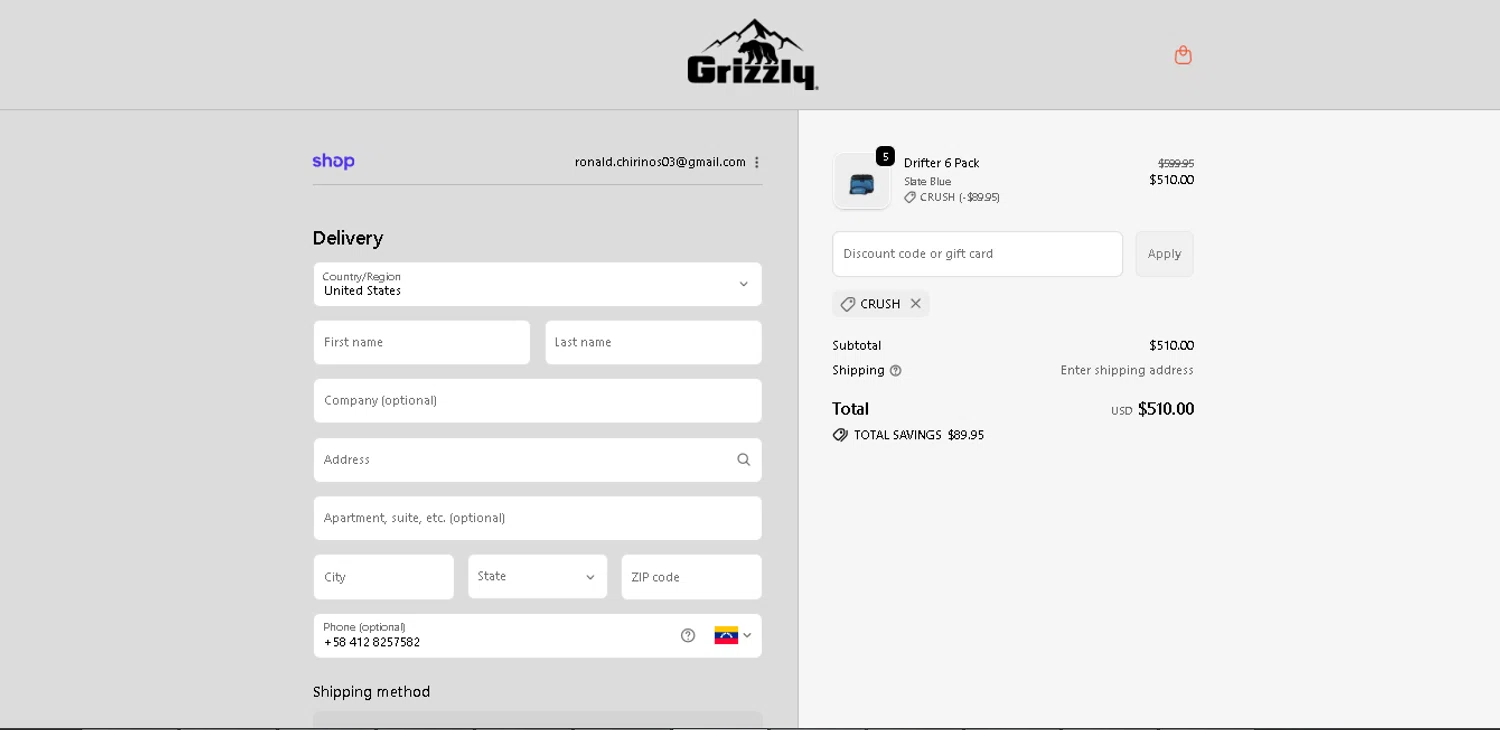
Task: Click the City input field
Action: pyautogui.click(x=383, y=577)
